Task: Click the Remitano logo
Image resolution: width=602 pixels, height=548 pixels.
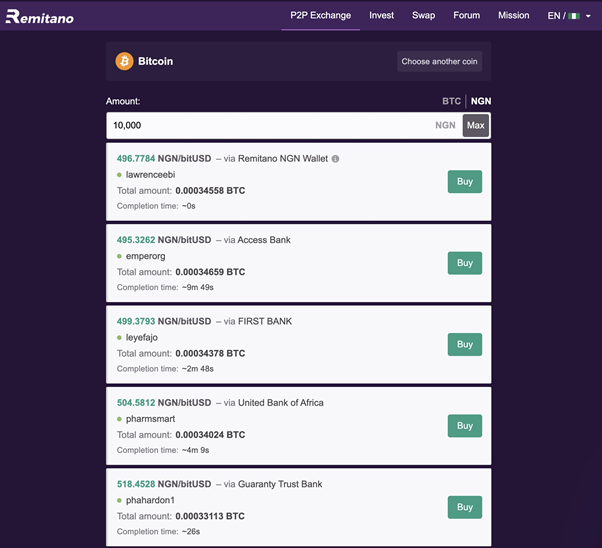Action: (x=40, y=17)
